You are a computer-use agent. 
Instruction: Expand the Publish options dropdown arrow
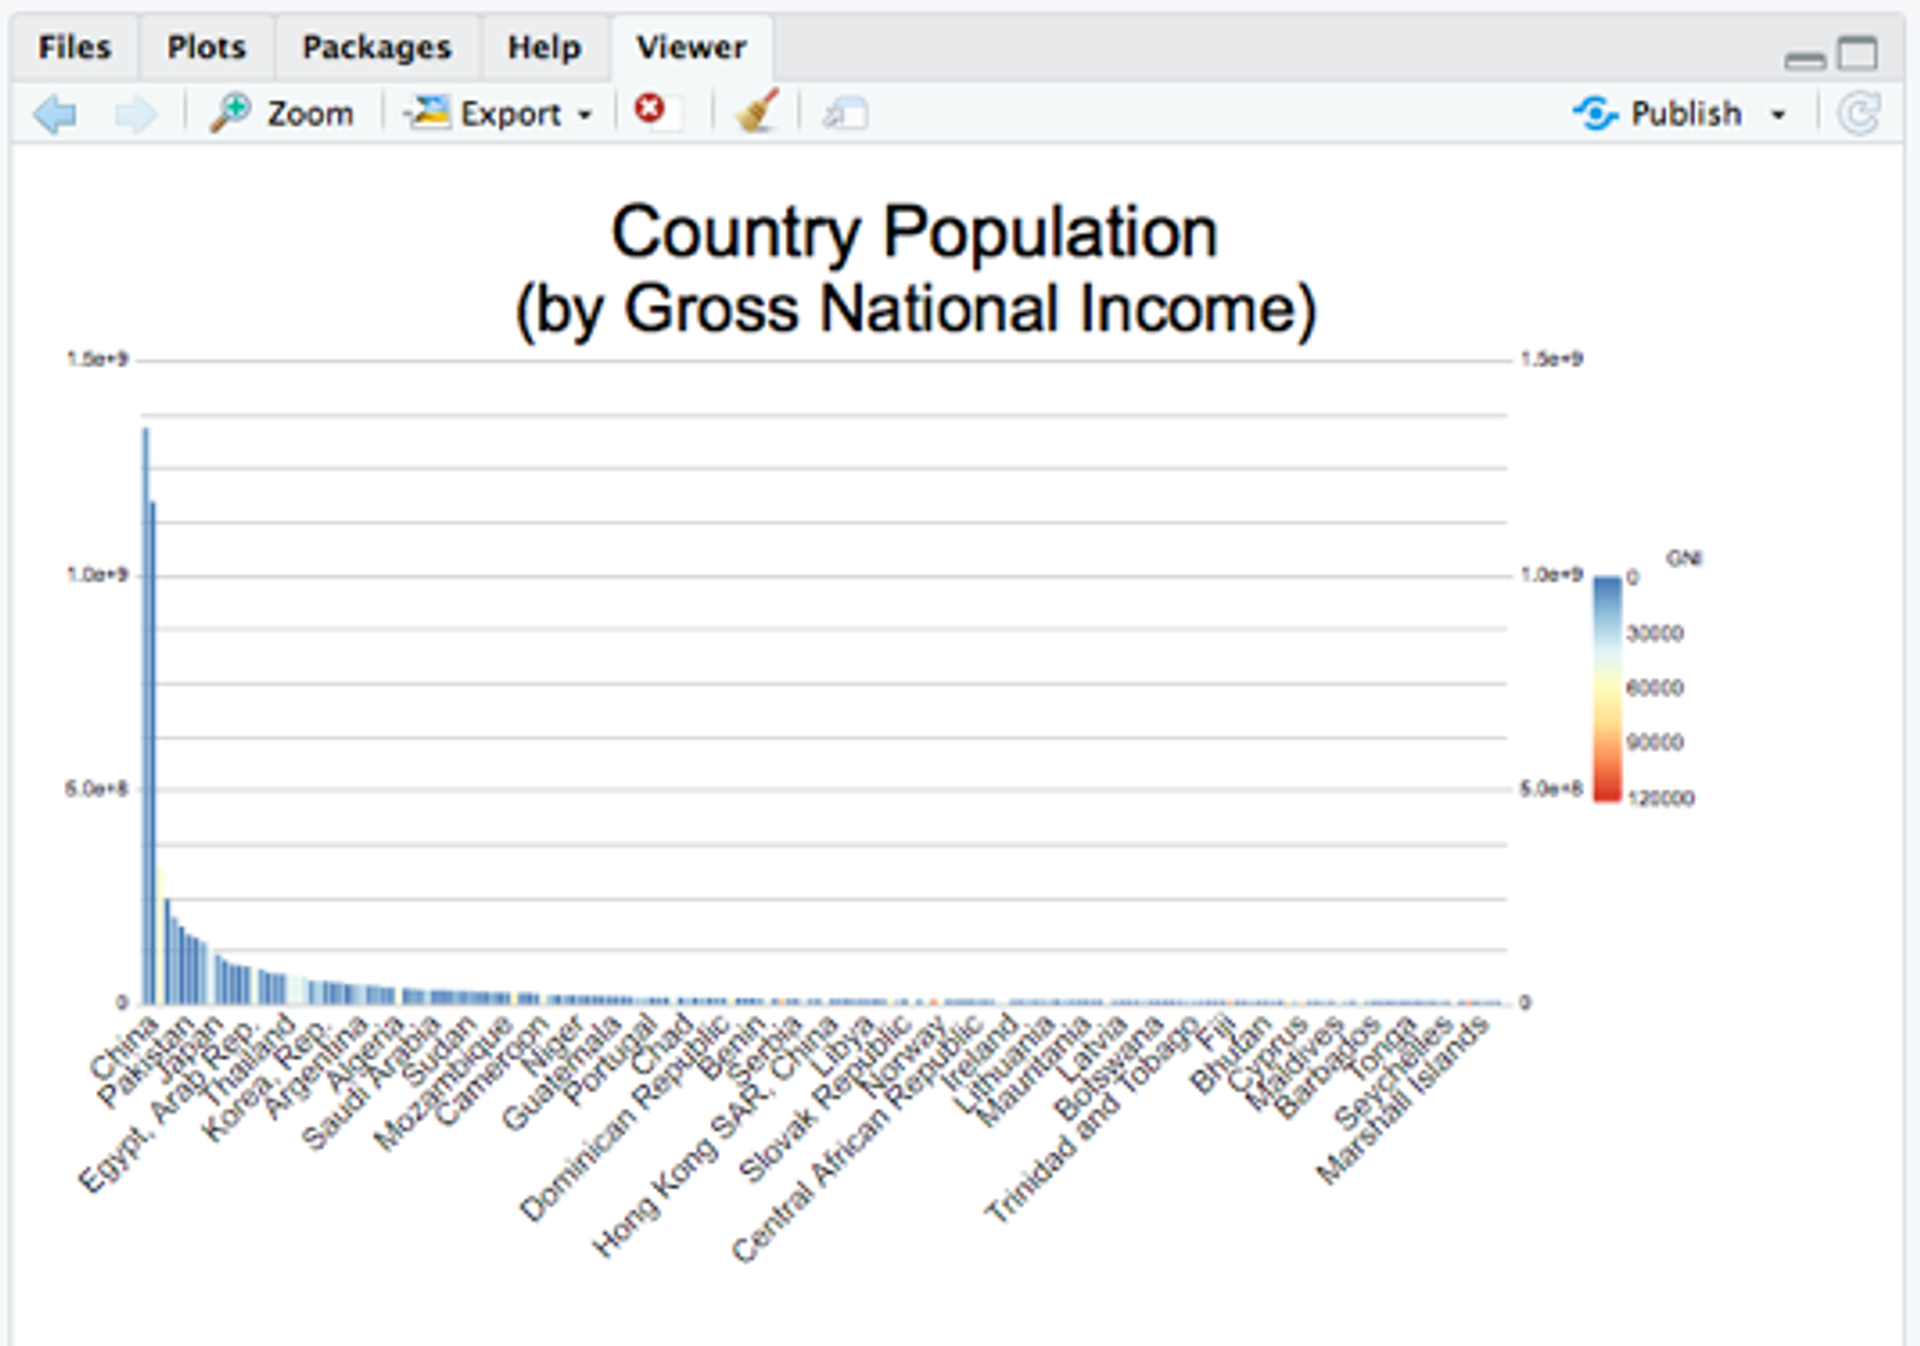[1778, 115]
